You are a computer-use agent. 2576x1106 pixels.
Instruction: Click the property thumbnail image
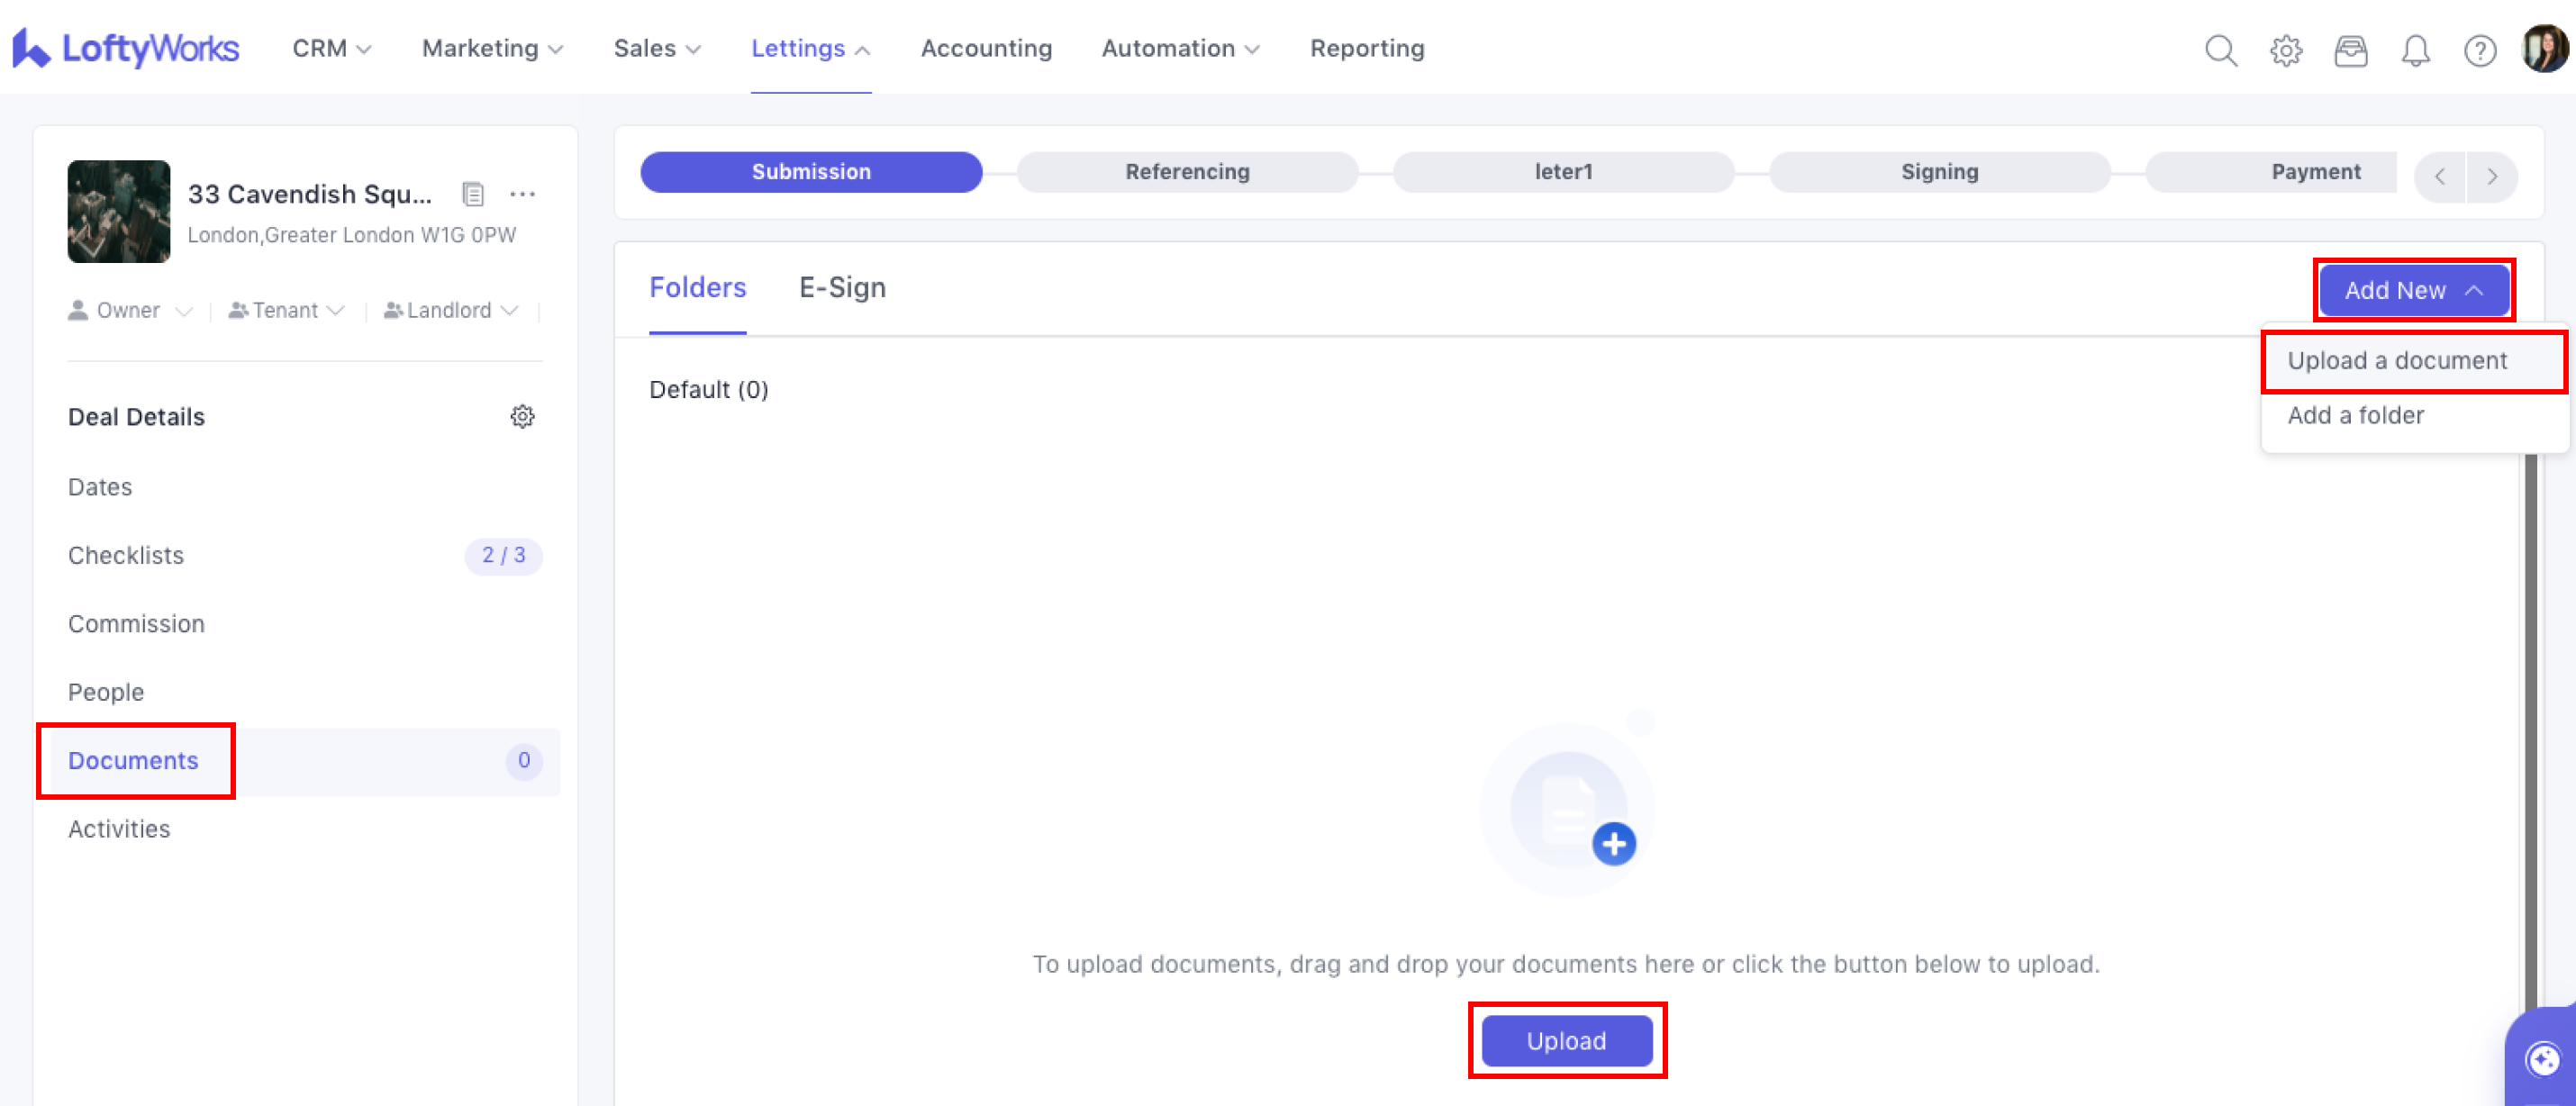tap(119, 212)
